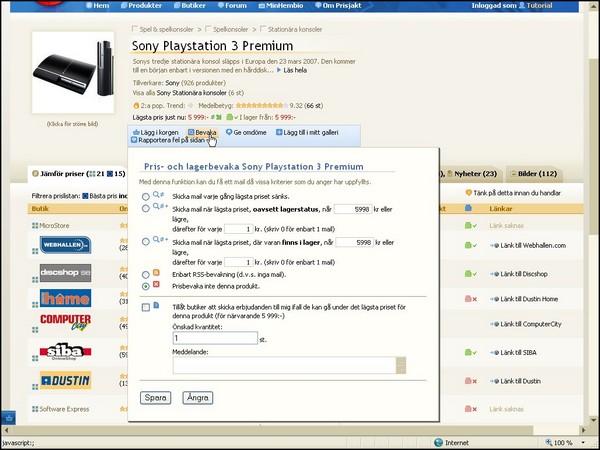Screen dimensions: 600x450
Task: Click interval field under oavsett lagerstatus
Action: 239,229
